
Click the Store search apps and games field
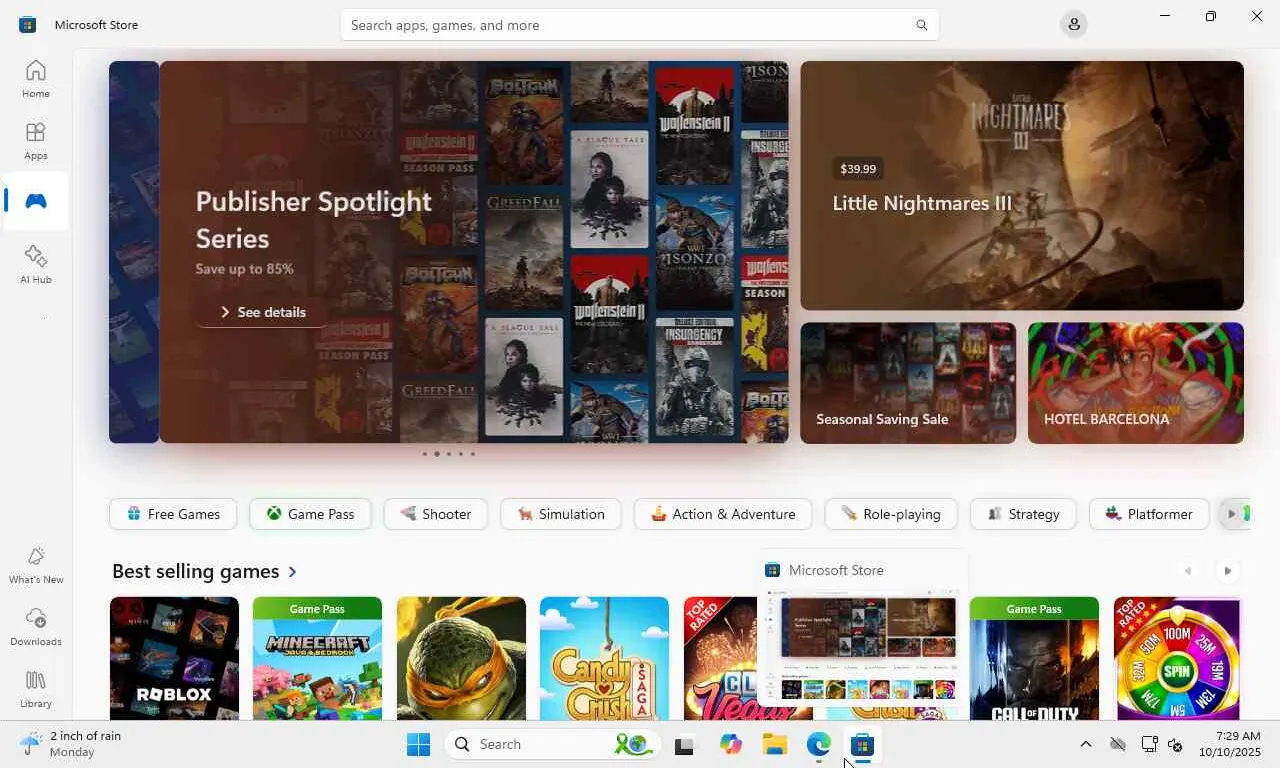[x=639, y=25]
